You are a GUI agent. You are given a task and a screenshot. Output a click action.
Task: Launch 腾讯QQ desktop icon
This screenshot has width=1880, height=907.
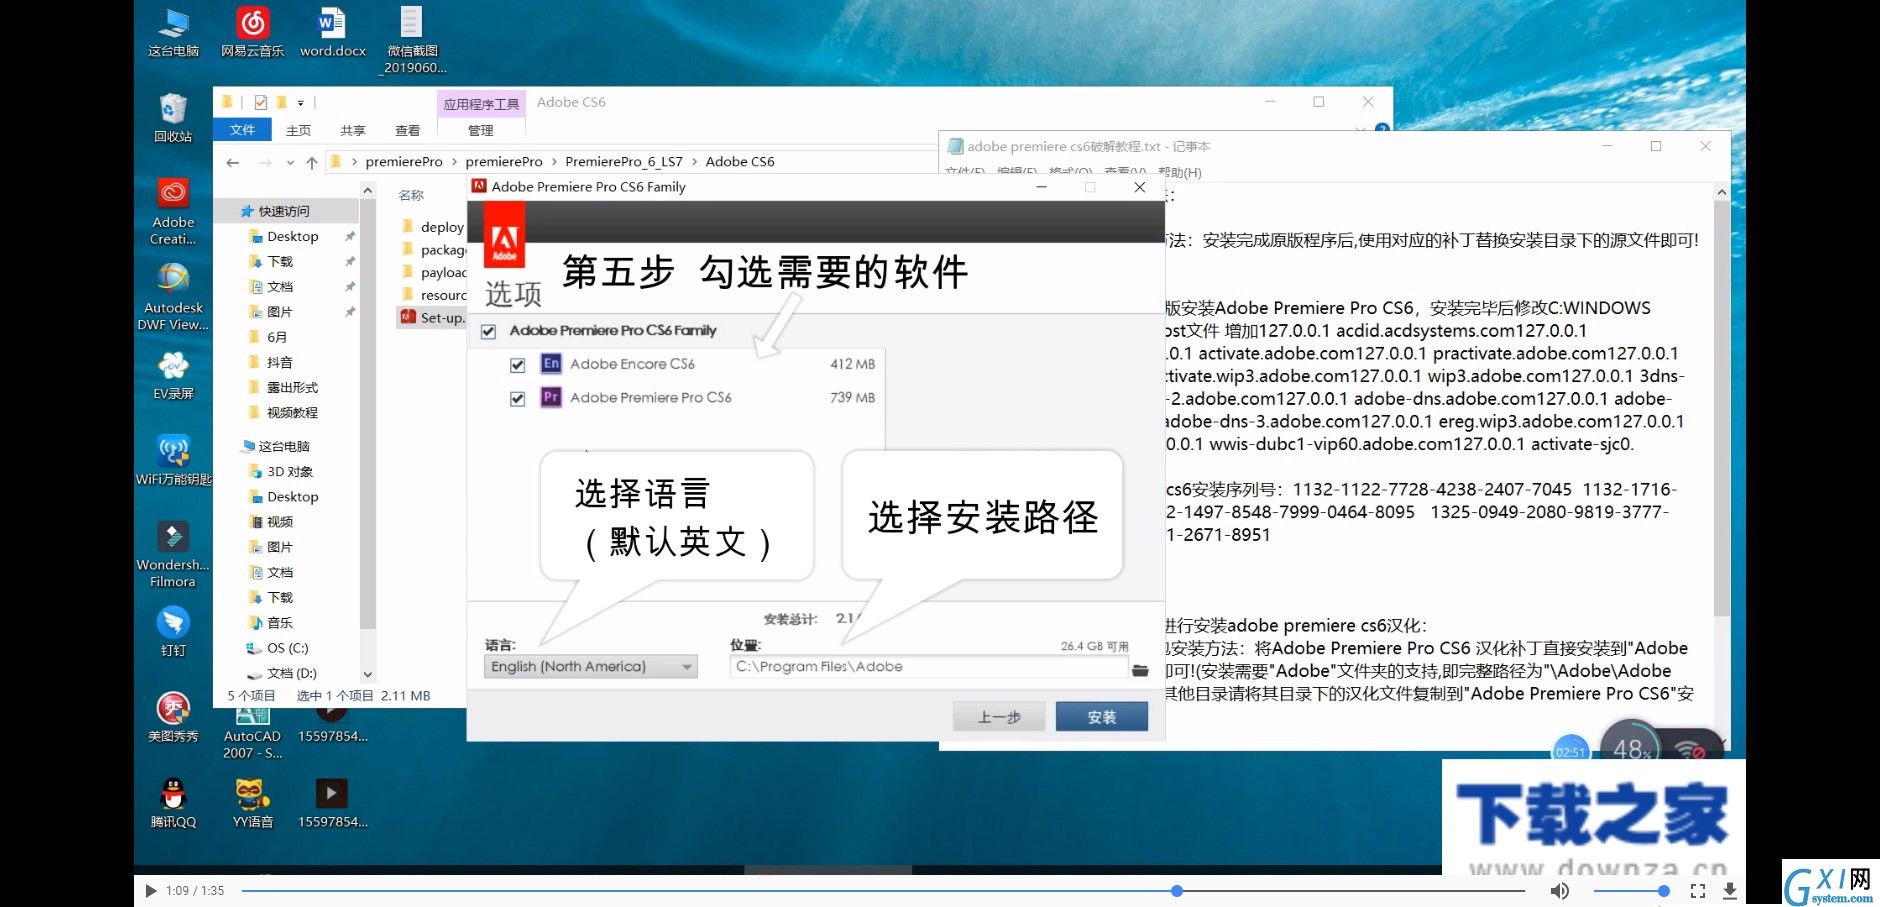point(173,803)
